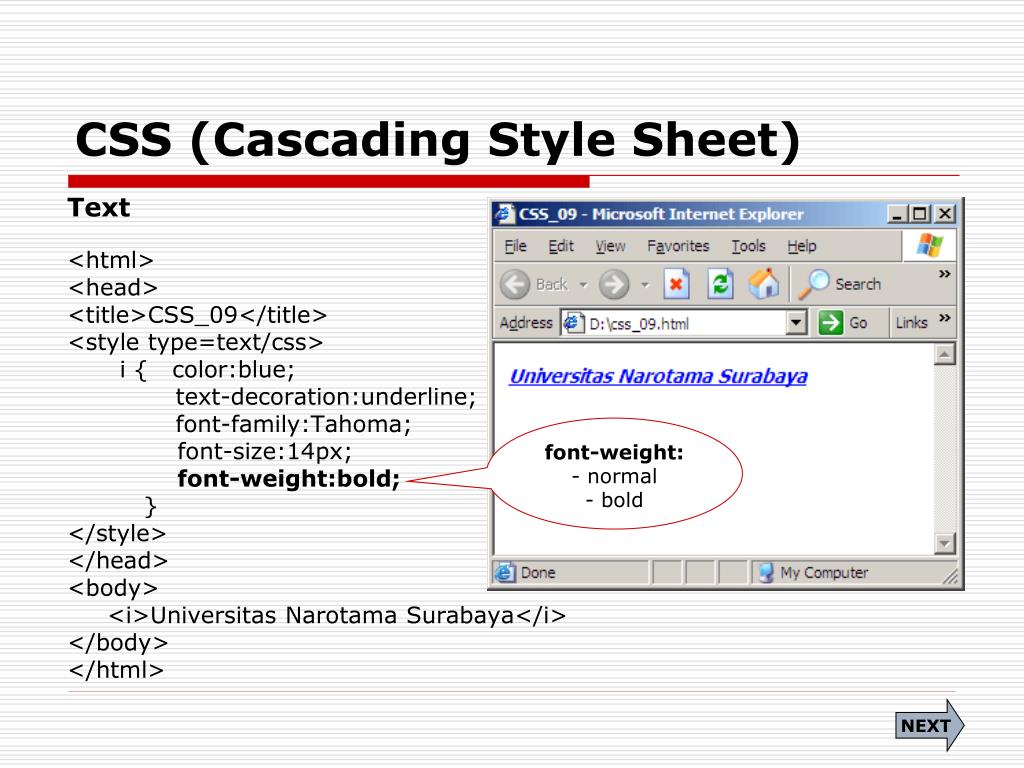Open the Address bar dropdown list
The width and height of the screenshot is (1024, 768).
(796, 323)
